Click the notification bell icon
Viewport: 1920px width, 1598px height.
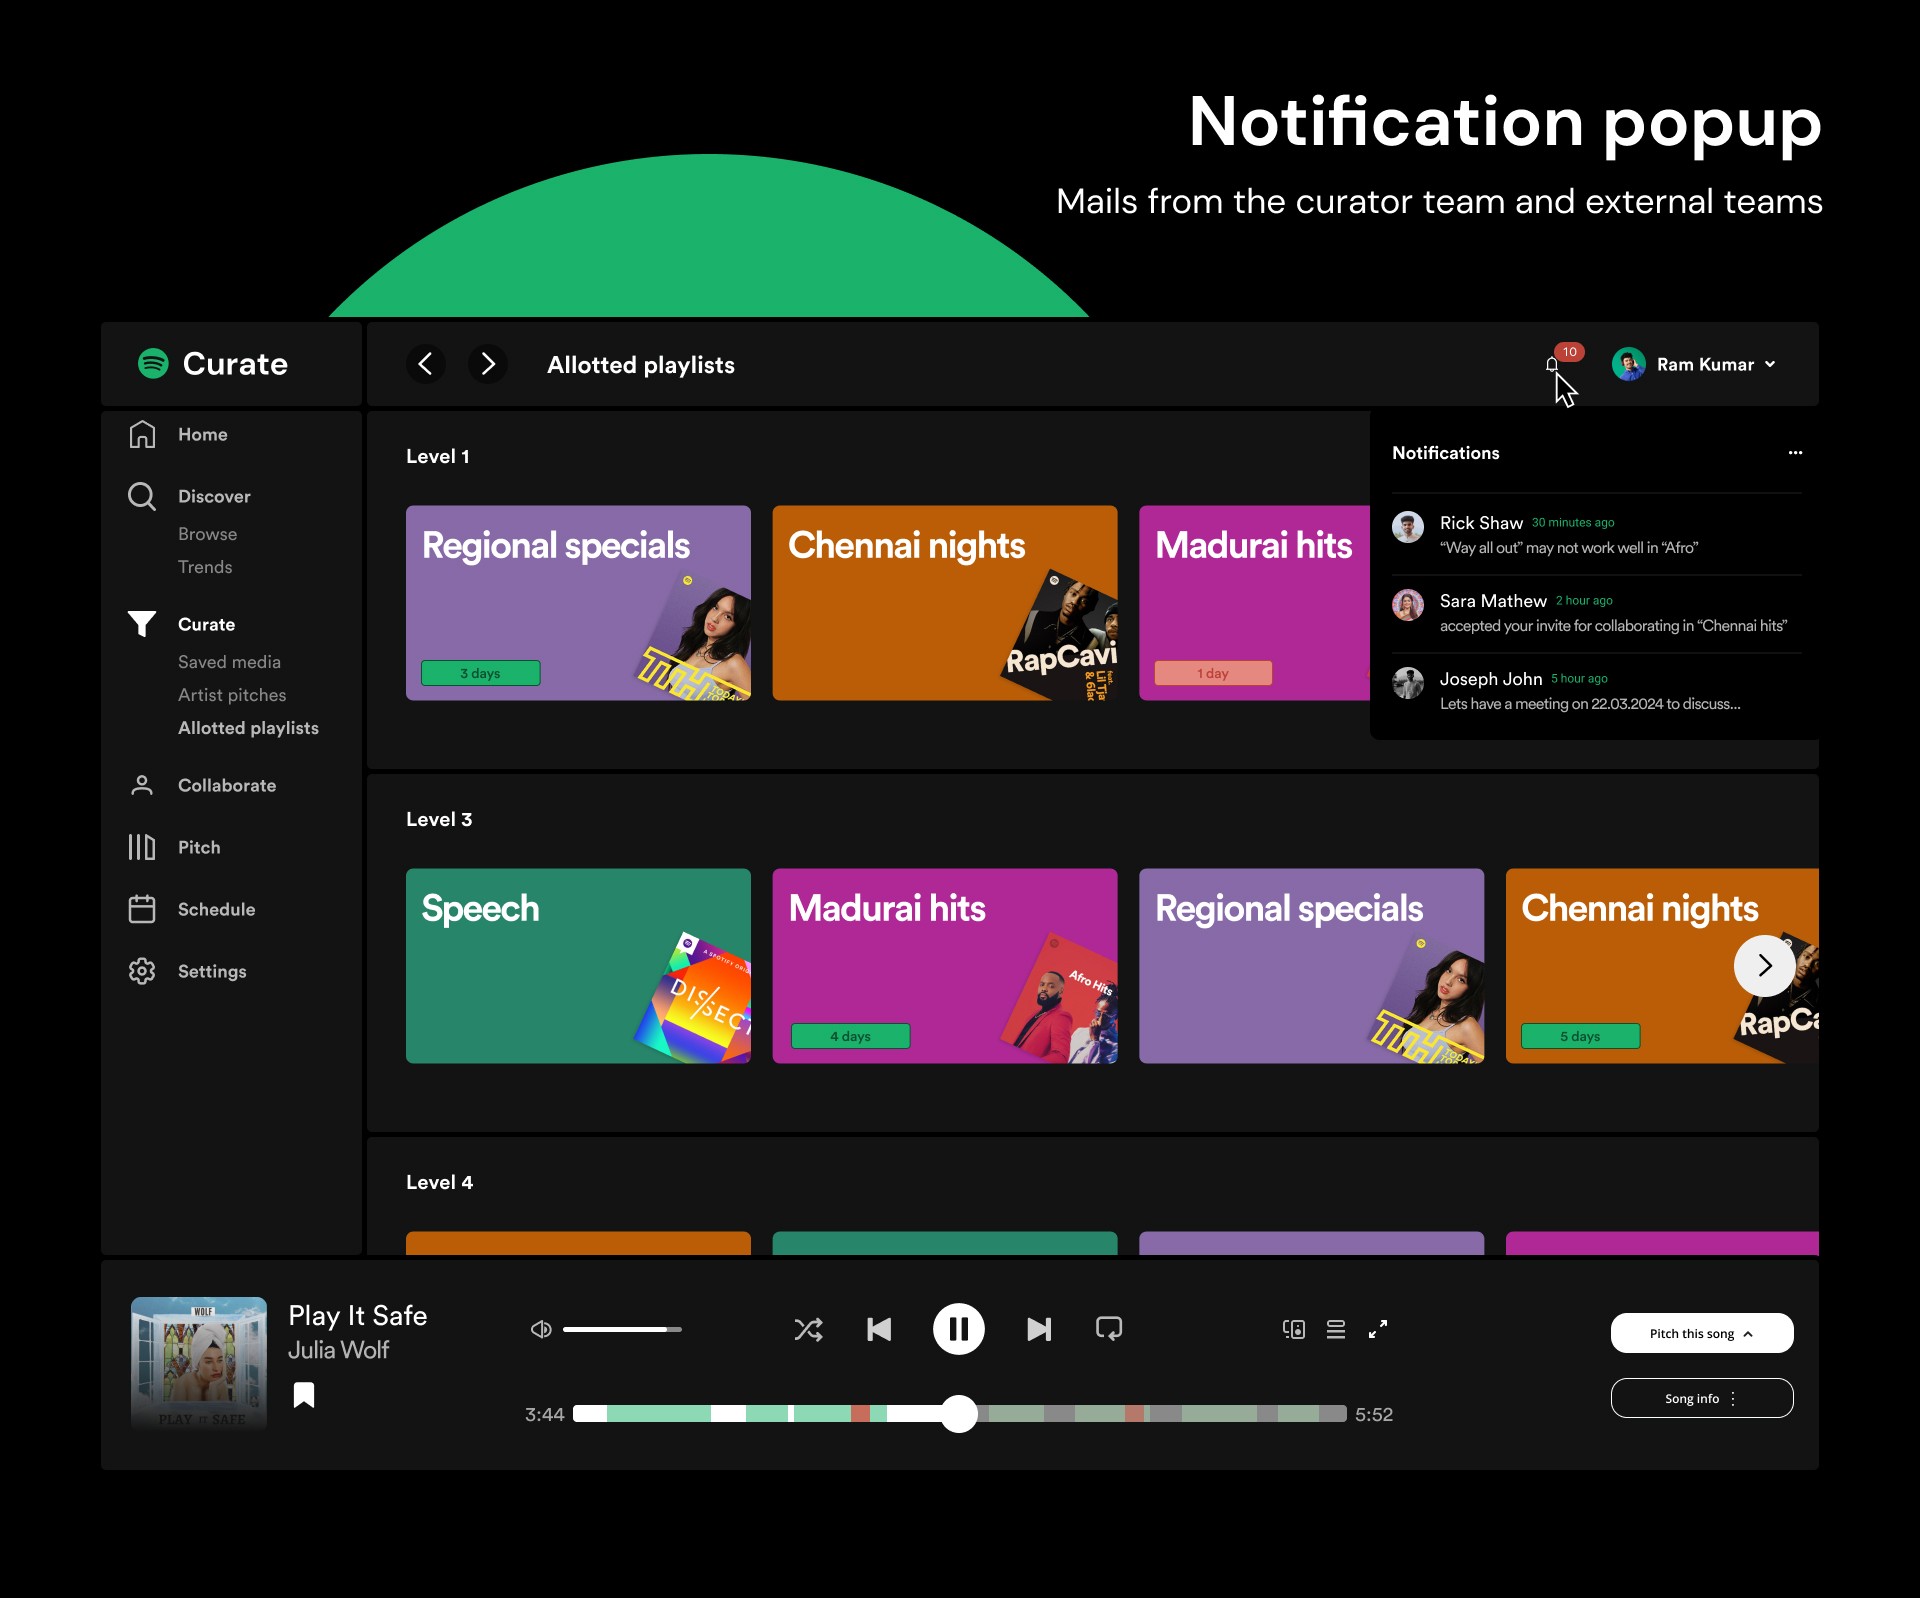(1552, 365)
